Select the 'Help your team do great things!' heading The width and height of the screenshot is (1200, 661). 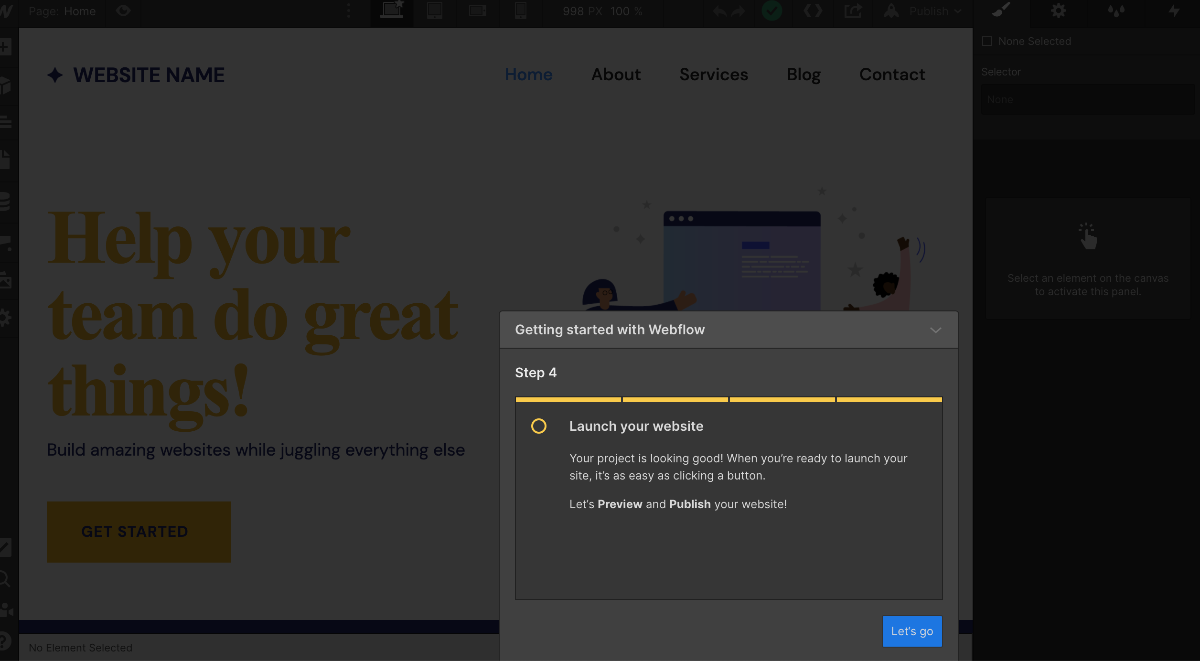[x=253, y=314]
